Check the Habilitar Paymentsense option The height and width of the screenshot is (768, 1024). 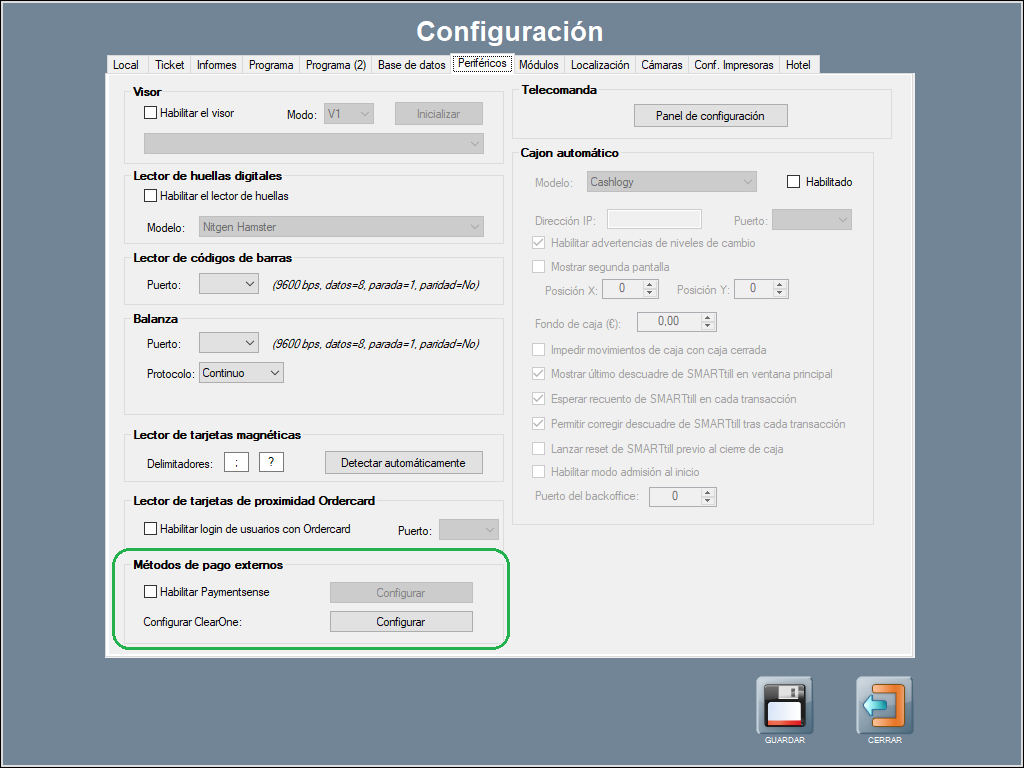coord(151,592)
